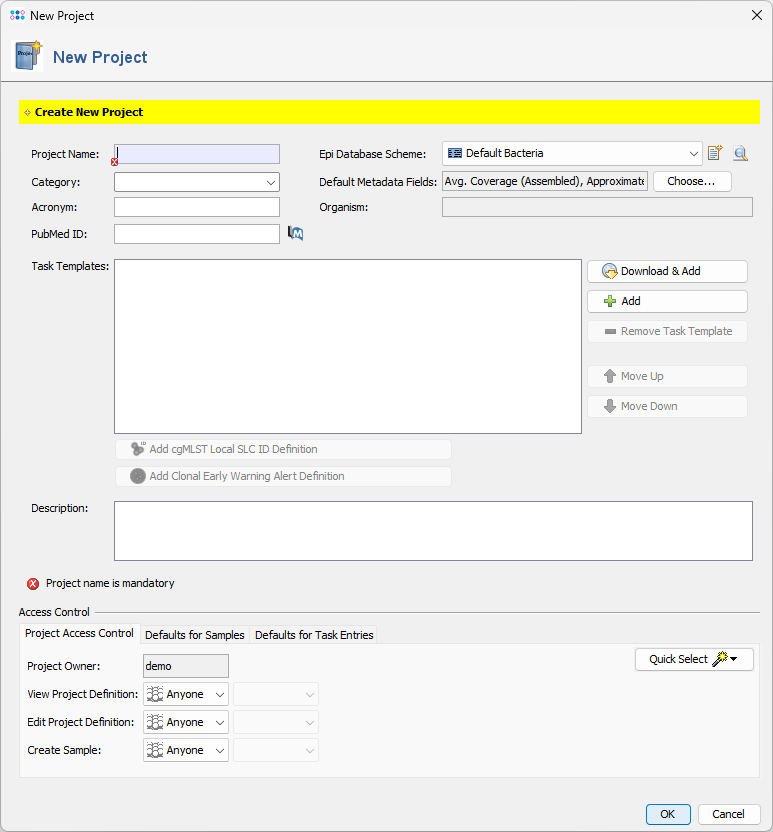Open the Epi Database Scheme editor icon
Image resolution: width=773 pixels, height=832 pixels.
[x=714, y=153]
